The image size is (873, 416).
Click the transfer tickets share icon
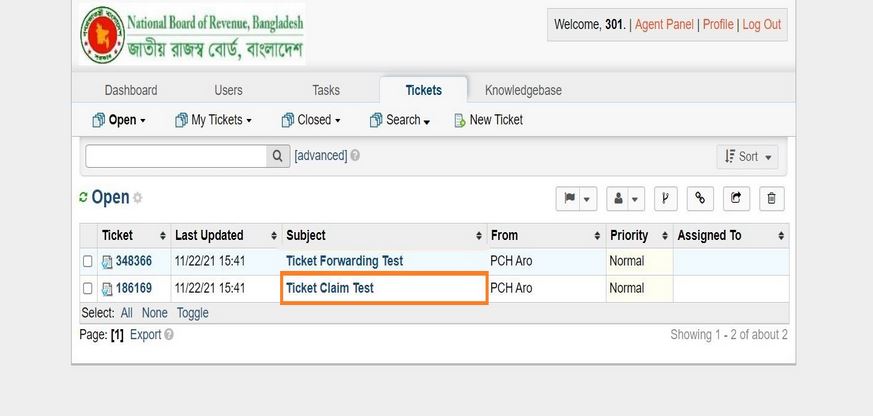click(736, 199)
